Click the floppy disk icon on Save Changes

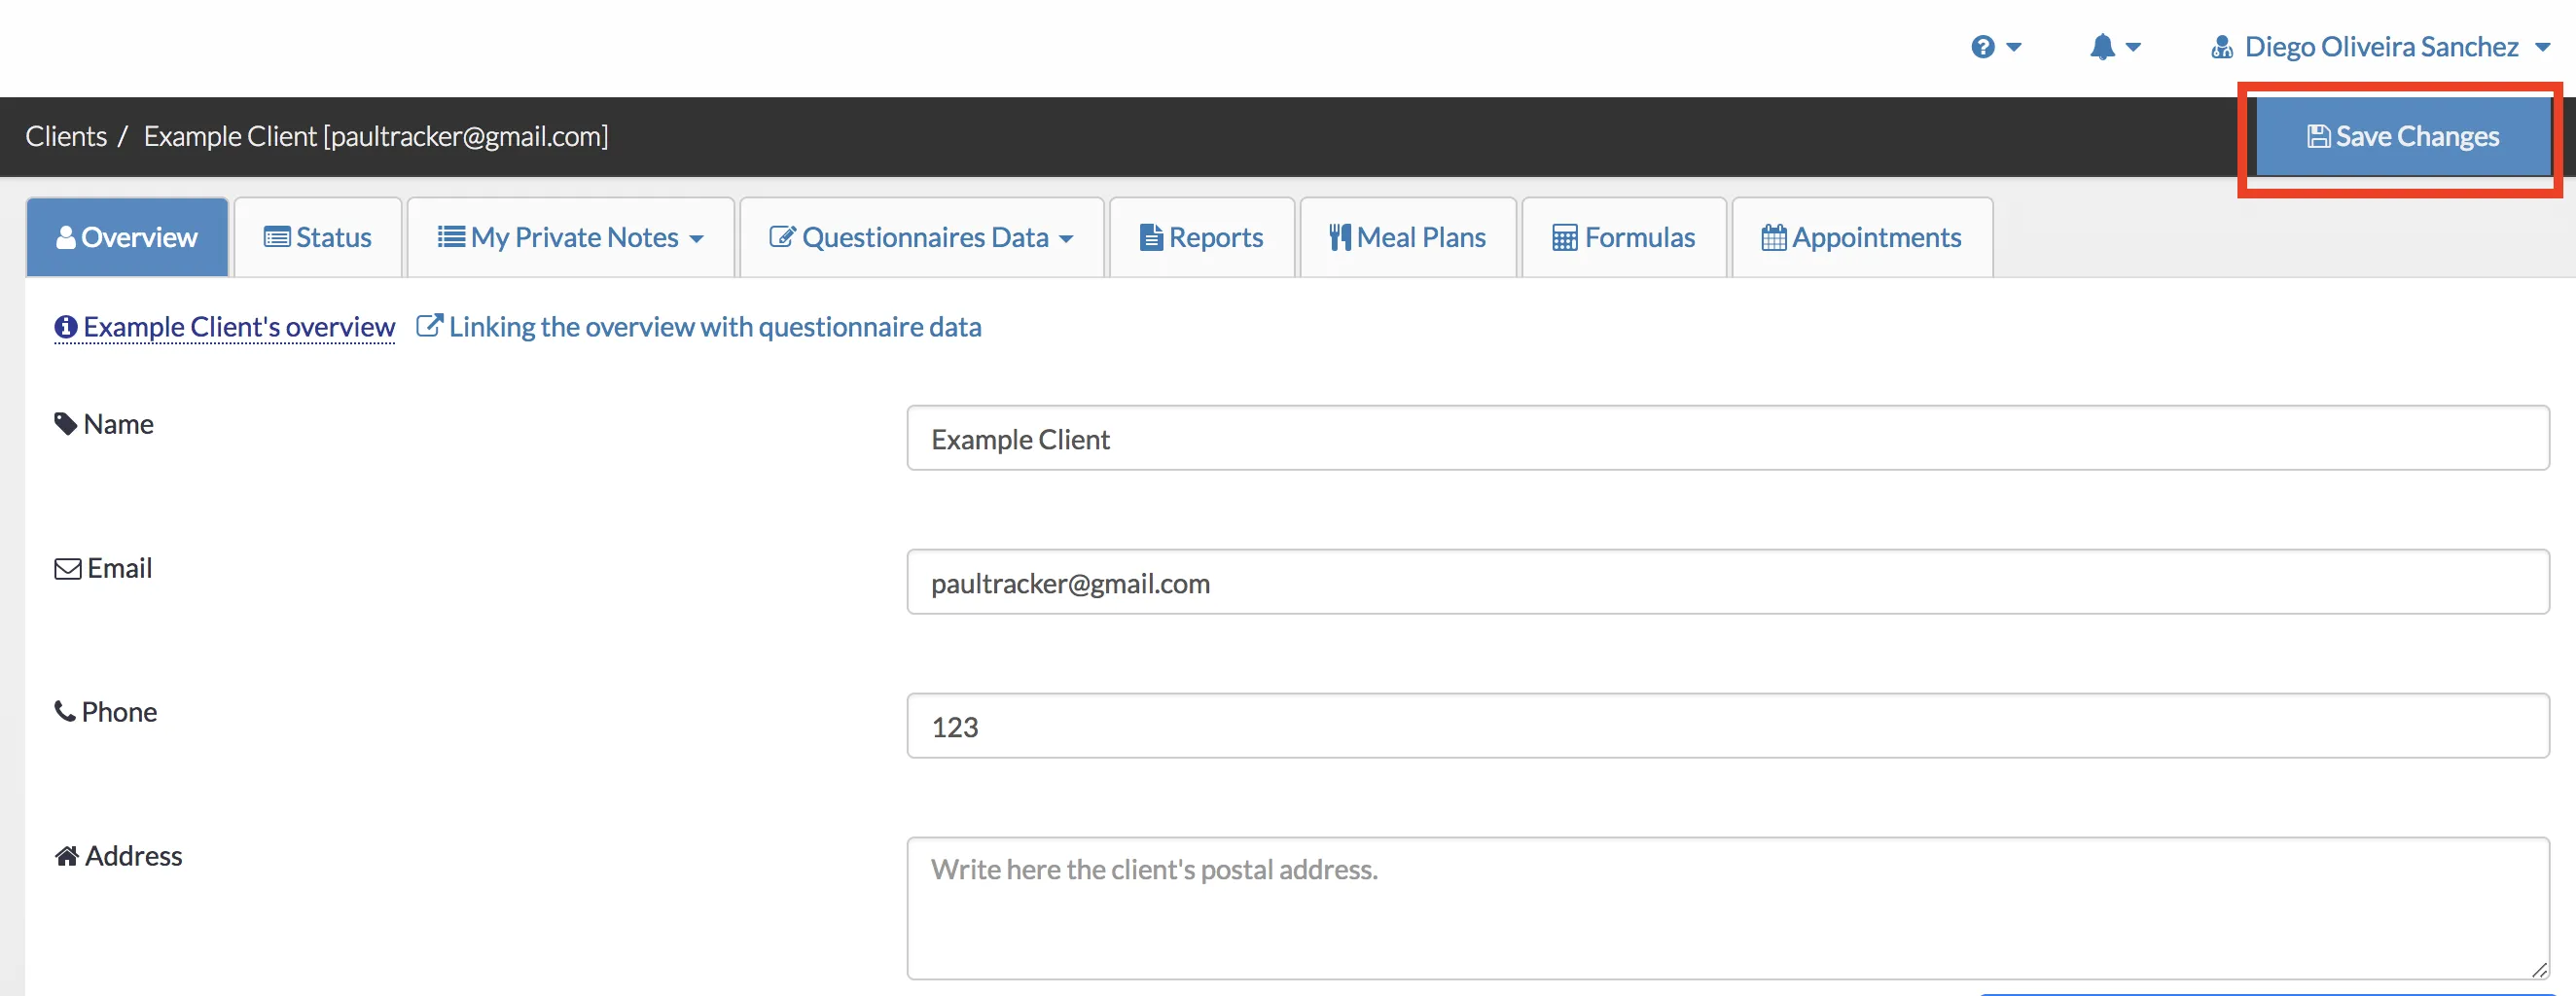2318,136
